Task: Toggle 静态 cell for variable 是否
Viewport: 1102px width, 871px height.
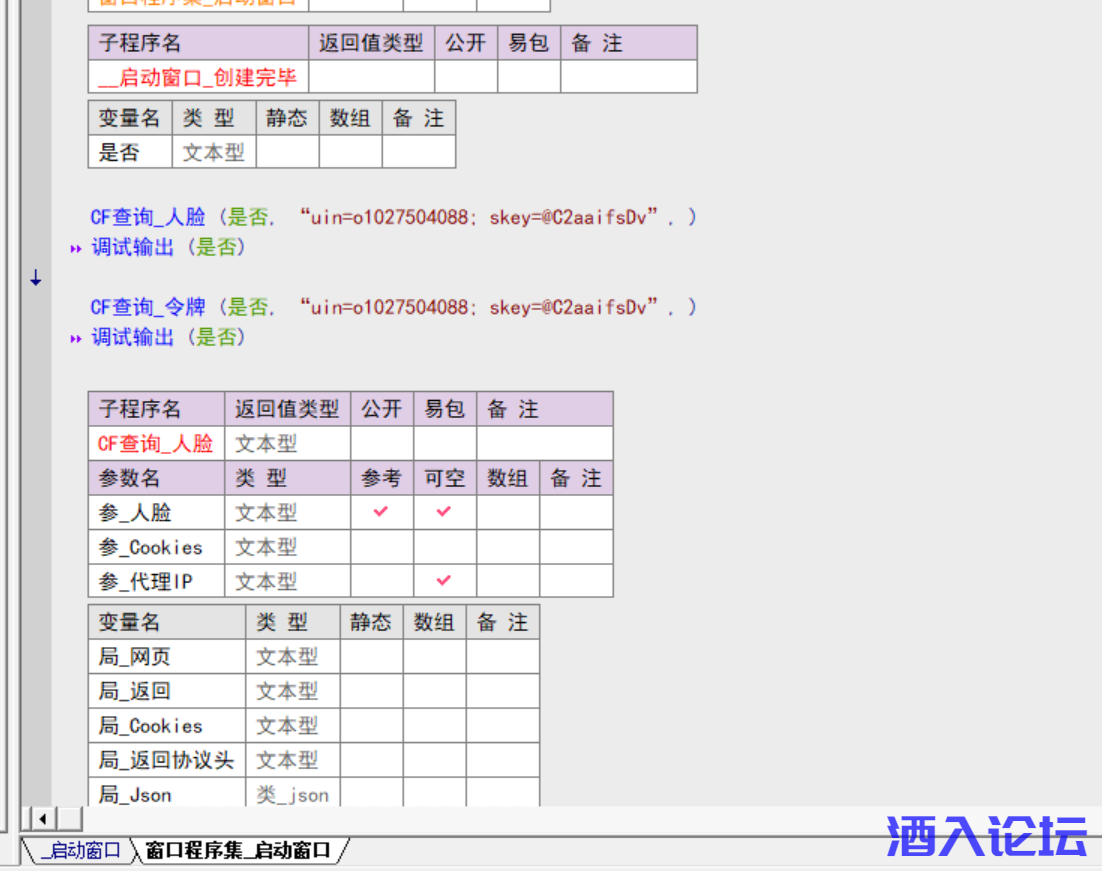Action: click(x=287, y=152)
